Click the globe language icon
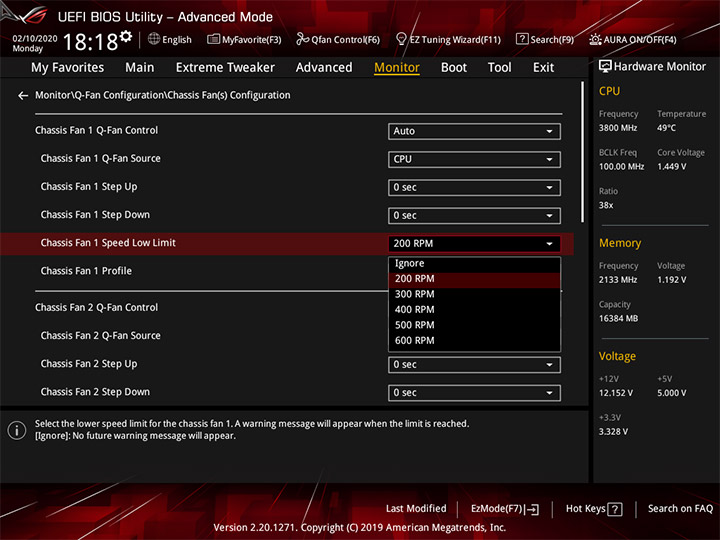Image resolution: width=720 pixels, height=540 pixels. coord(154,39)
